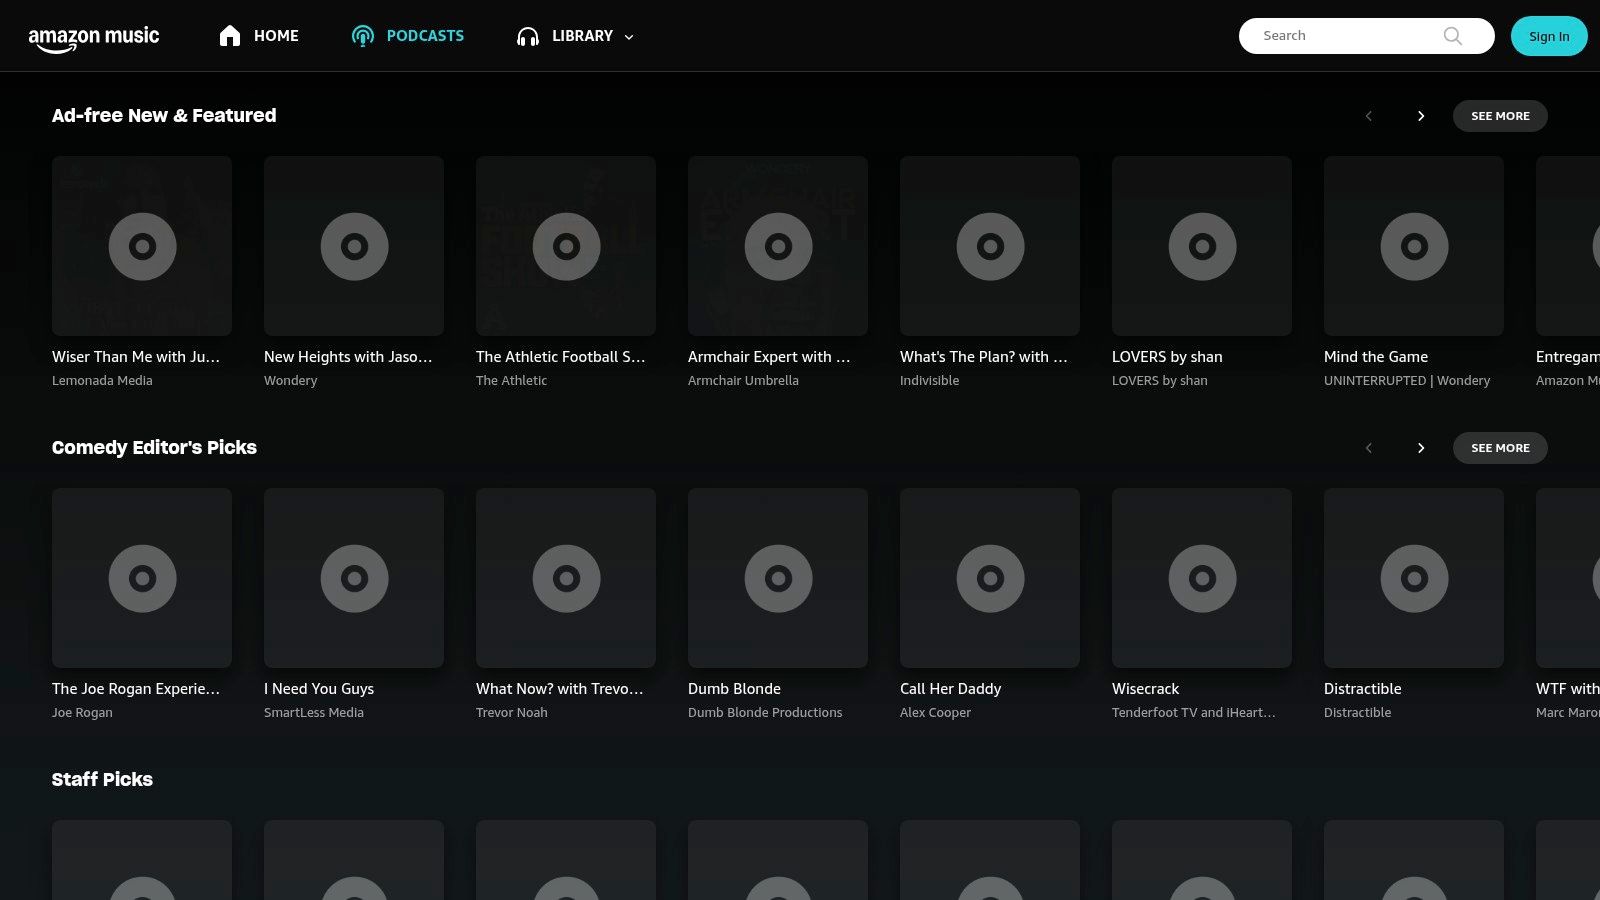Select the Home icon in the navigation
Image resolution: width=1600 pixels, height=900 pixels.
pyautogui.click(x=230, y=35)
